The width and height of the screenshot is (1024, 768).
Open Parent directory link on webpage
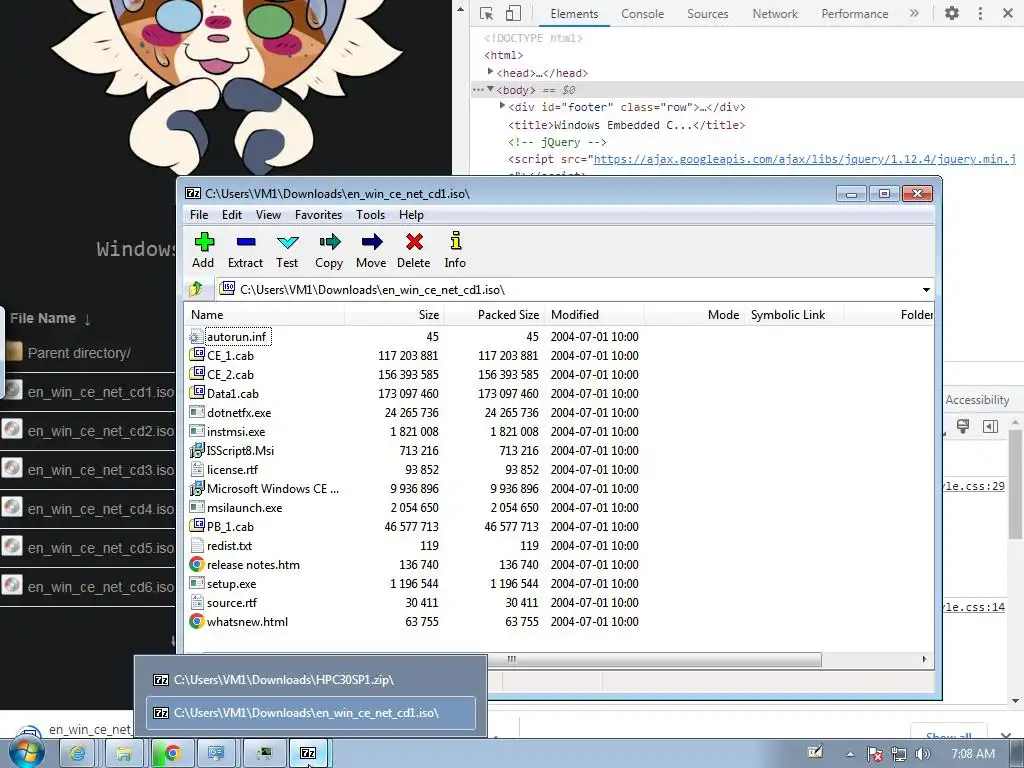click(79, 353)
